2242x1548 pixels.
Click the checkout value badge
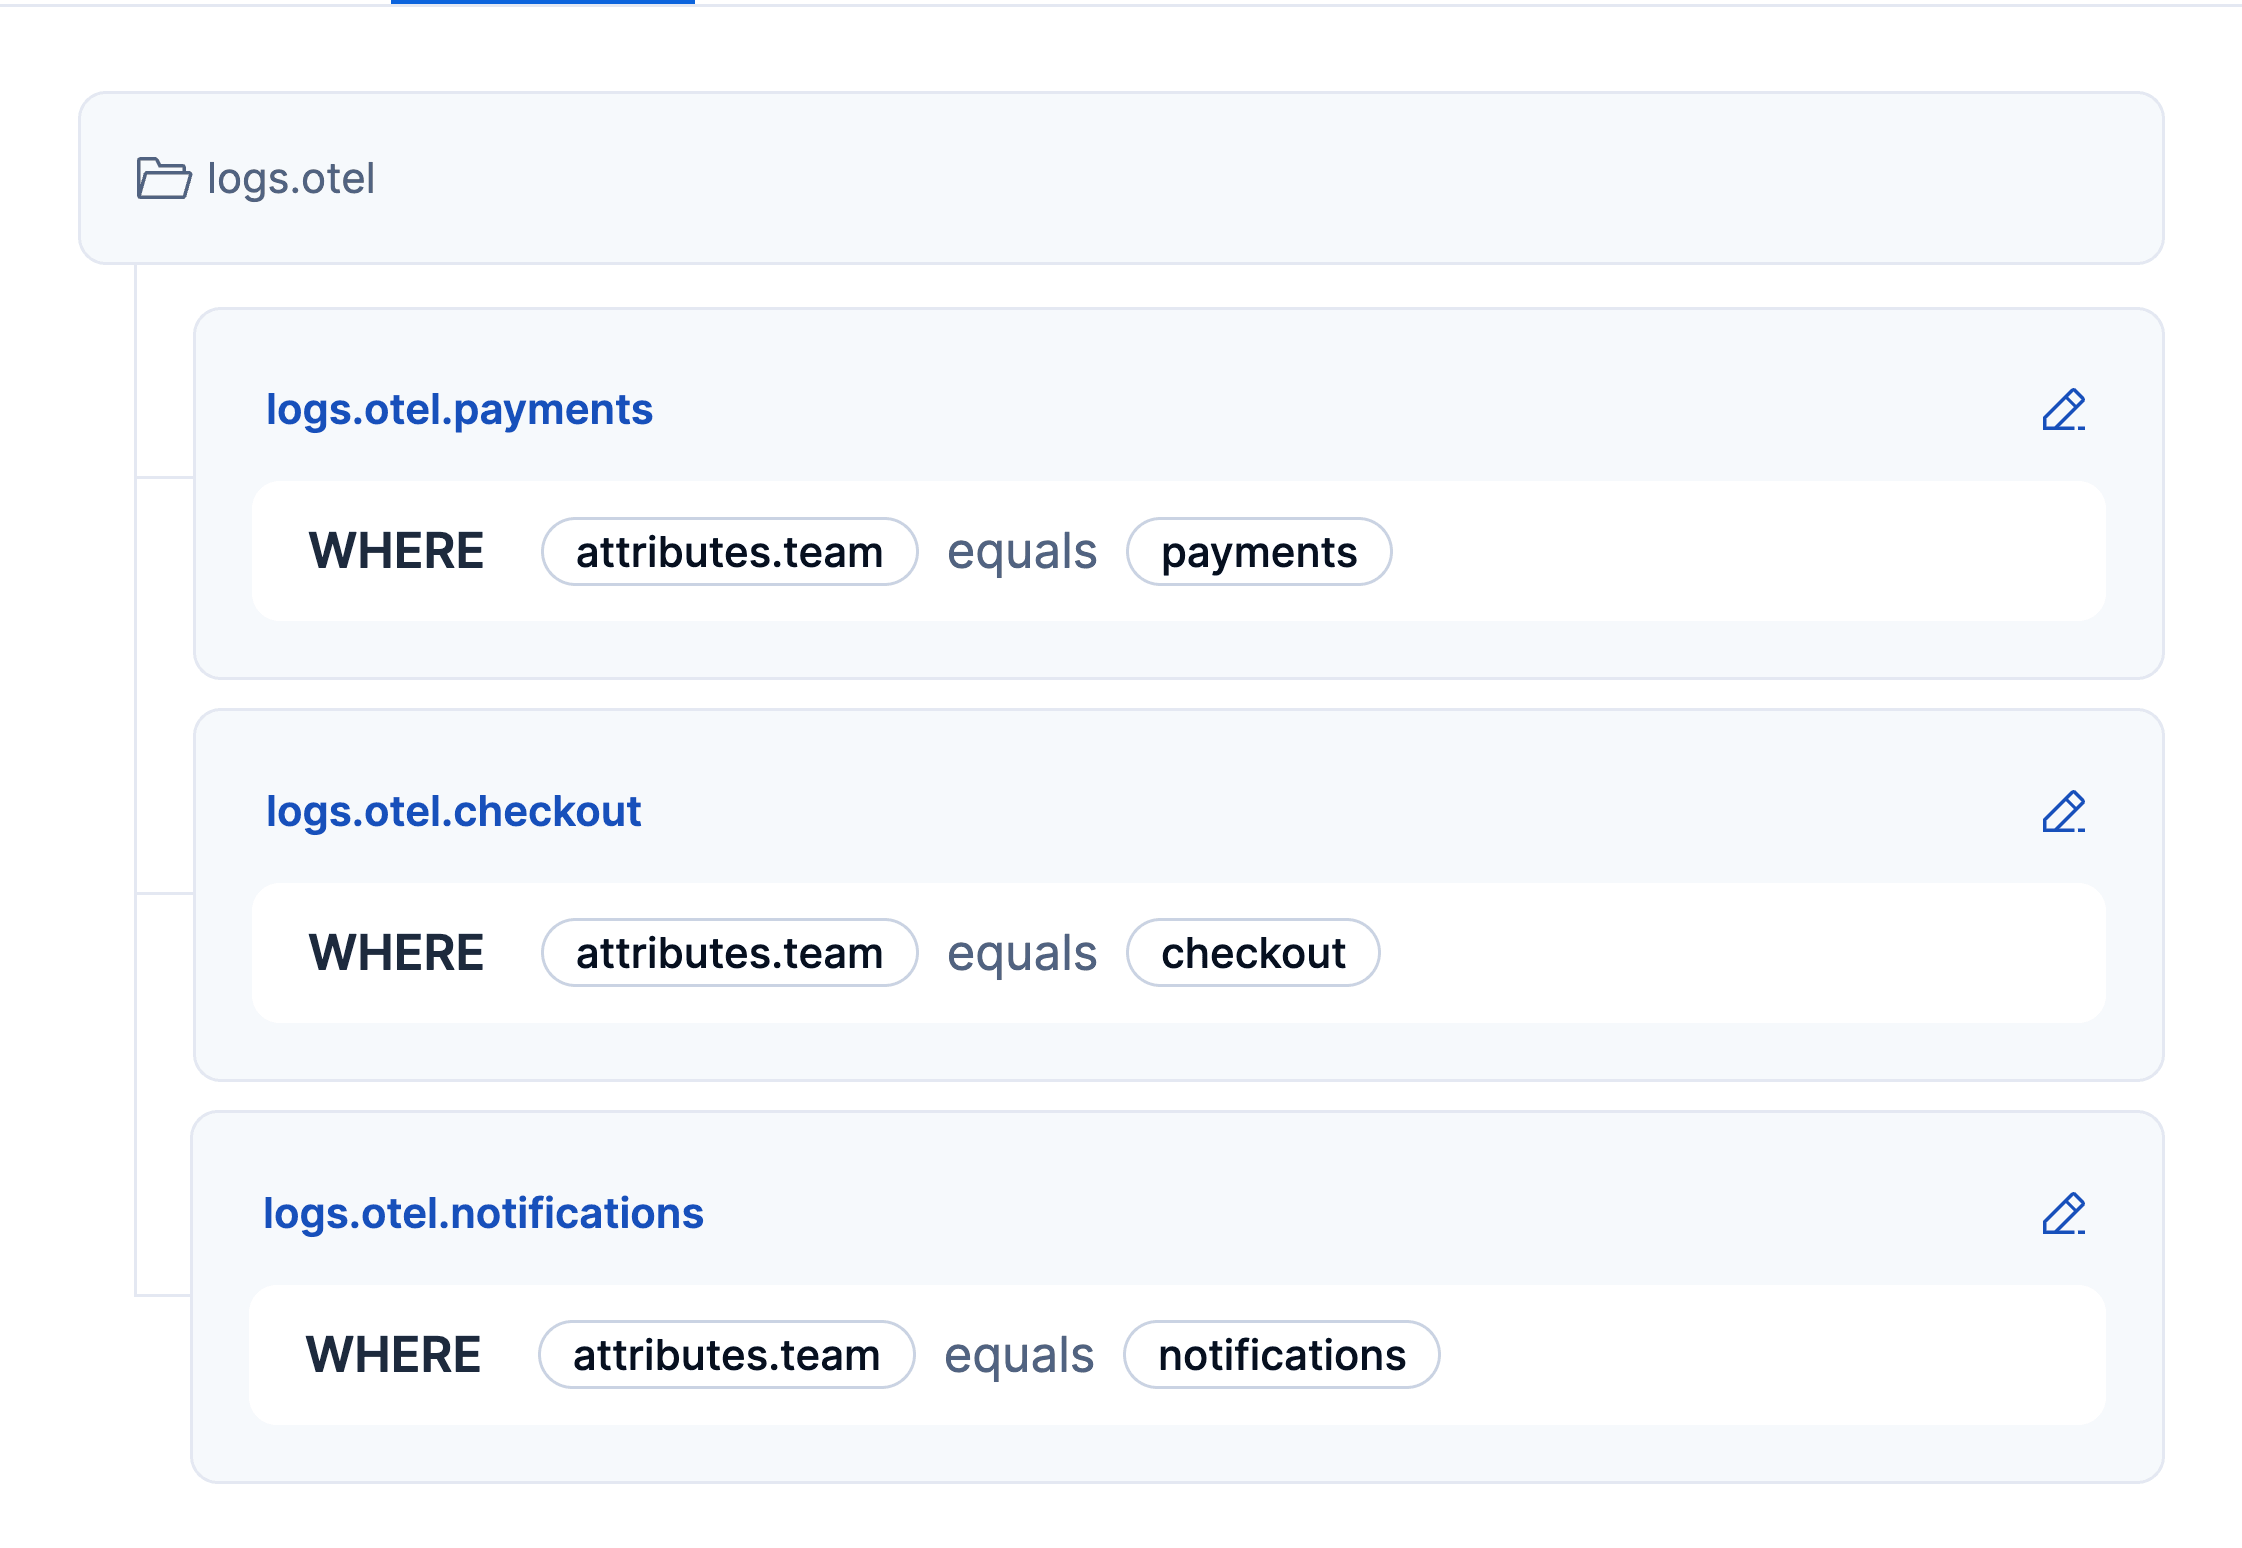[1253, 953]
